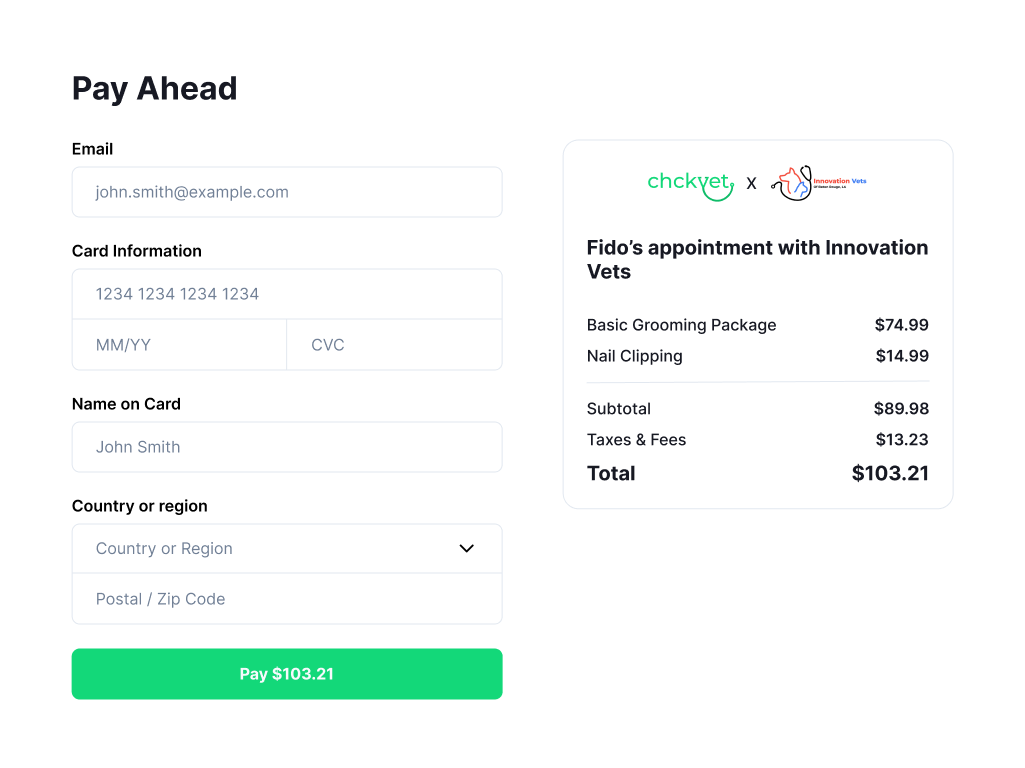1025x768 pixels.
Task: Click the chevron arrow on the country selector
Action: [x=466, y=548]
